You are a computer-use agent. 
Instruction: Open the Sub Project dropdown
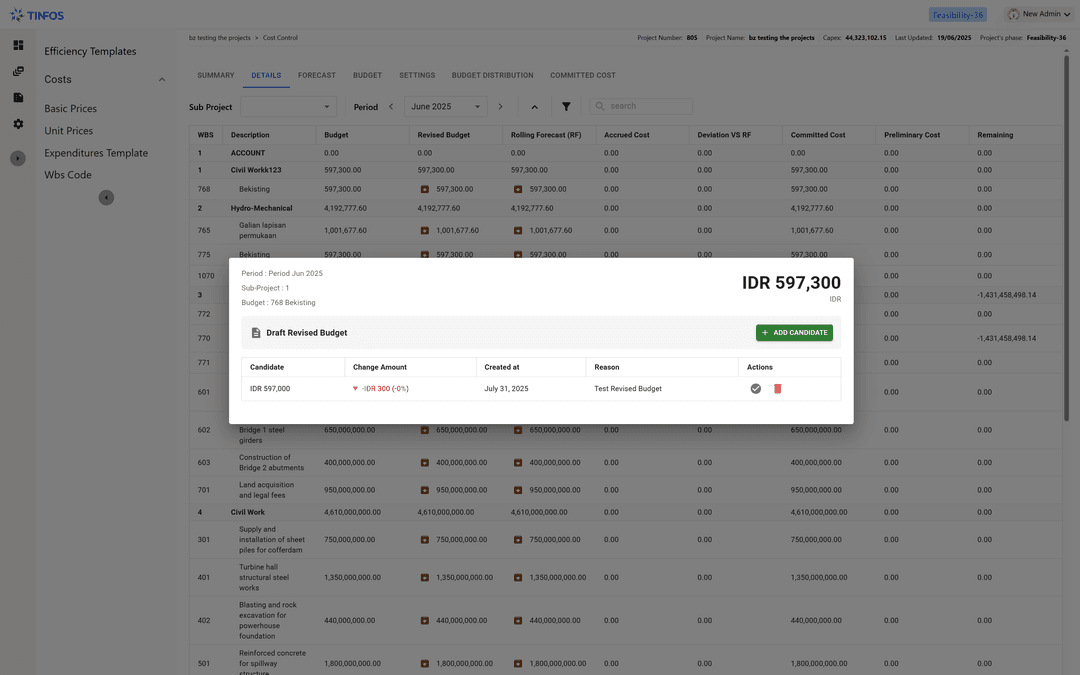[288, 107]
